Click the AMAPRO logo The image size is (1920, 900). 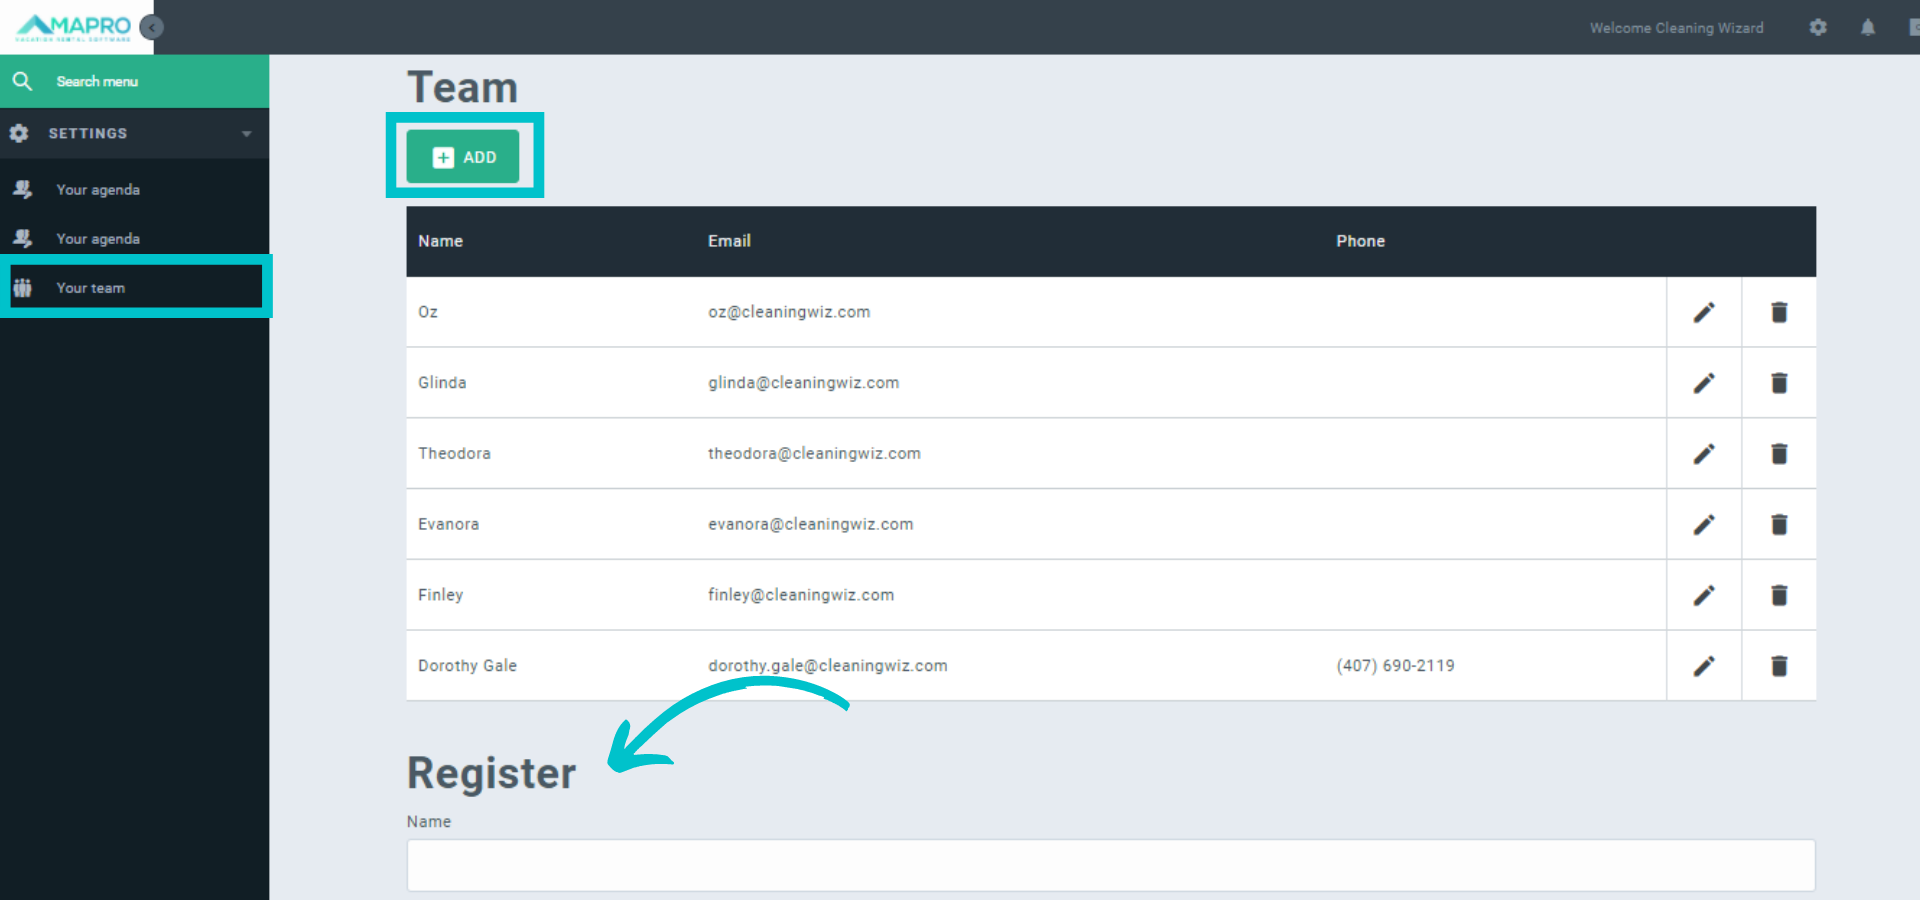[75, 27]
